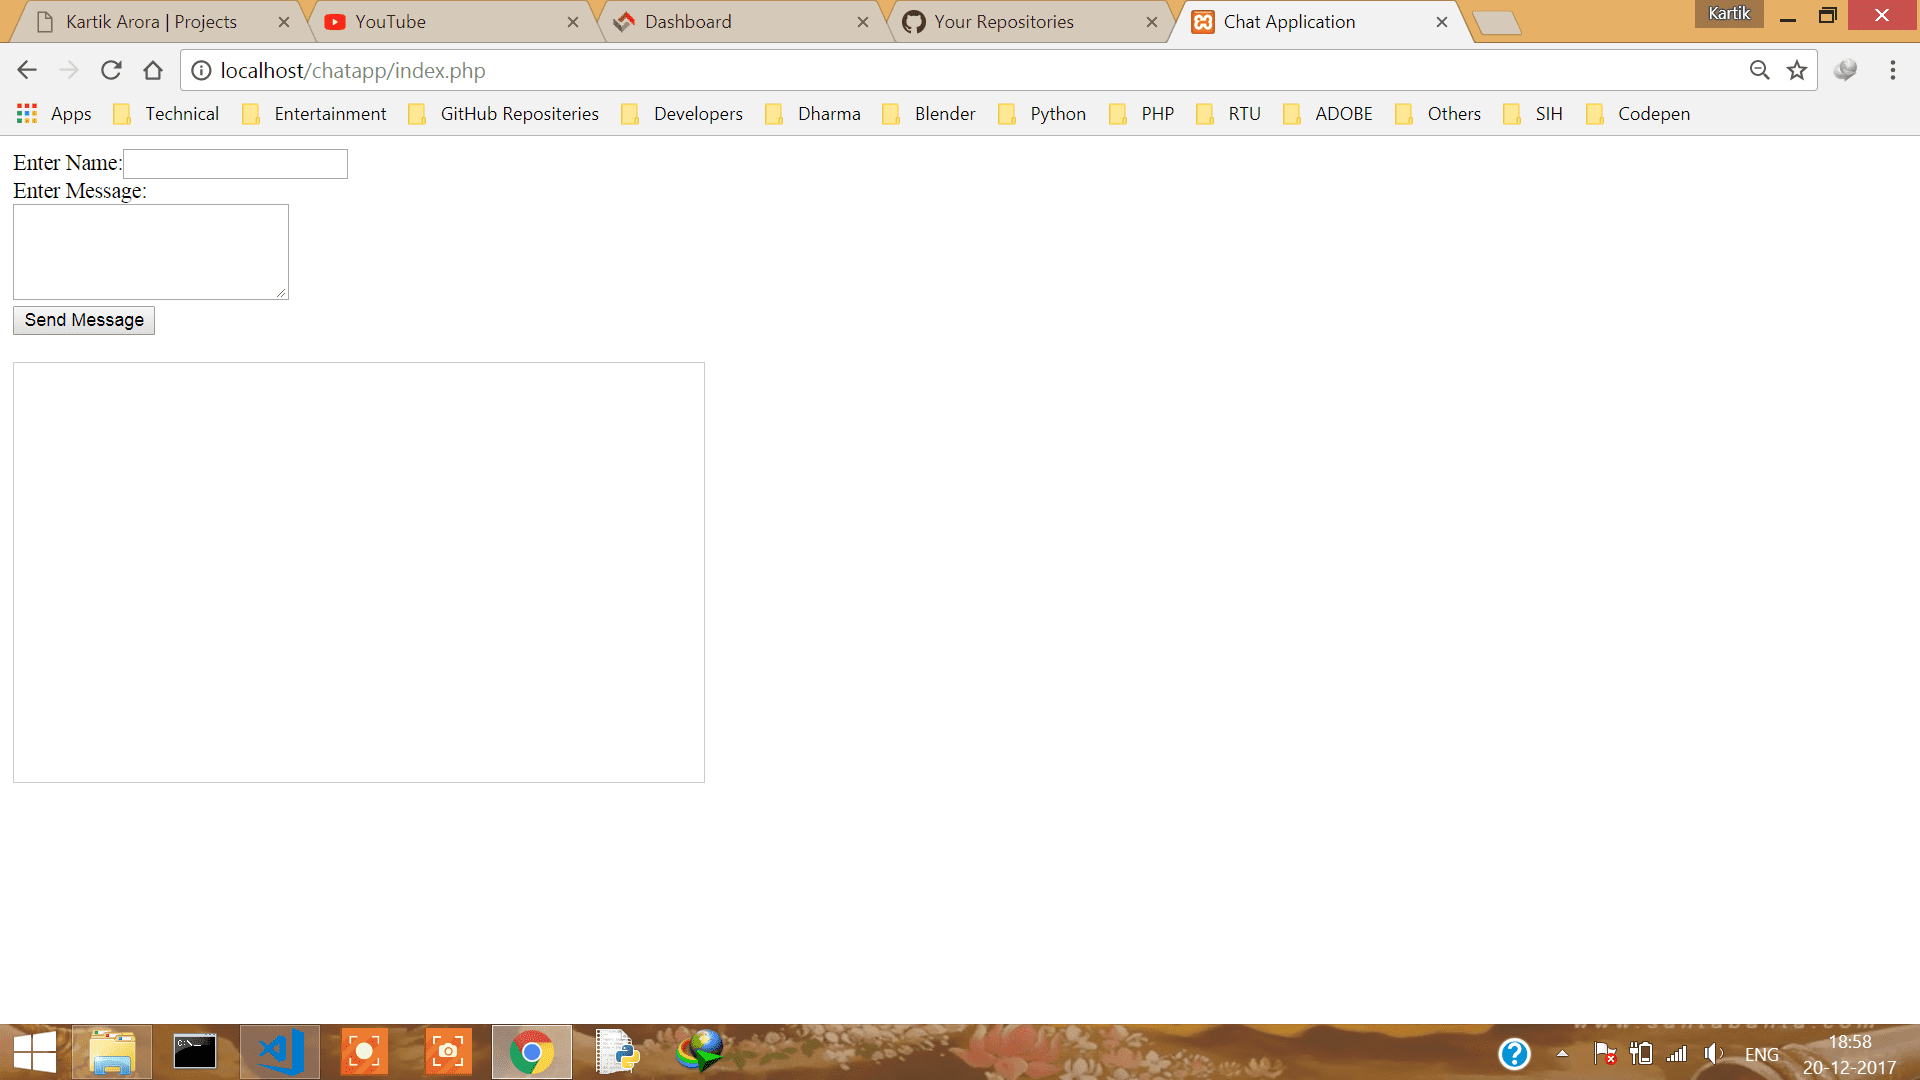Open the Developers bookmarks folder
Viewport: 1920px width, 1080px height.
tap(682, 114)
